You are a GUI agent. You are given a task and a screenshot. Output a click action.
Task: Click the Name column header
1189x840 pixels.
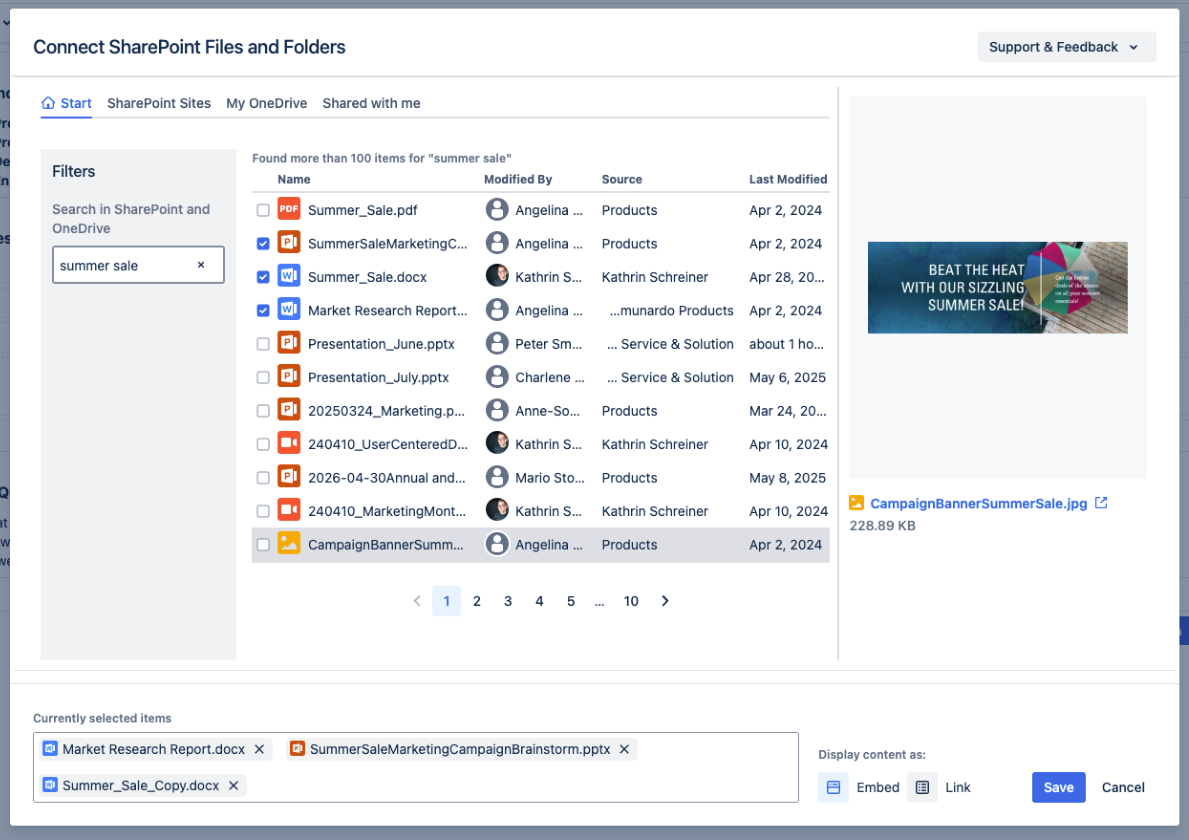tap(293, 179)
